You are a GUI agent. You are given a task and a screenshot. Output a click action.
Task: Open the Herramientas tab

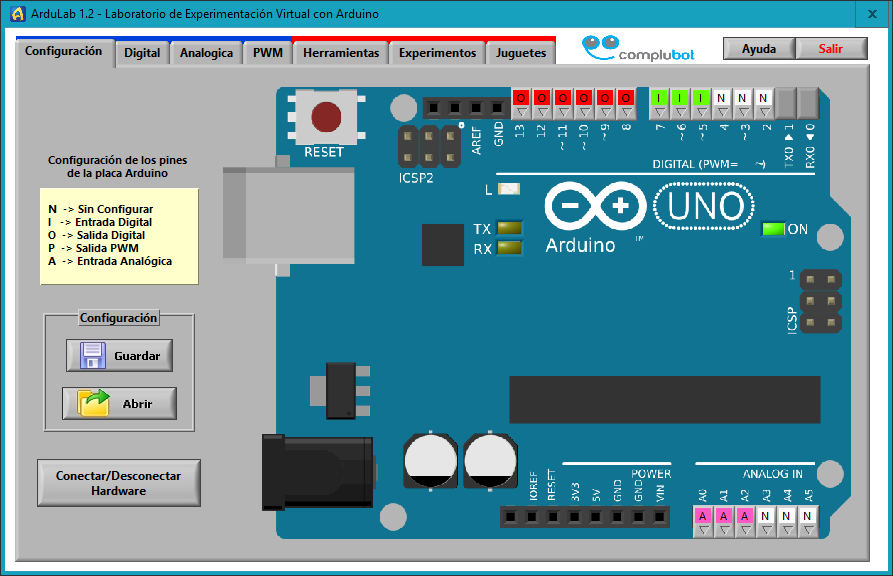(x=341, y=53)
